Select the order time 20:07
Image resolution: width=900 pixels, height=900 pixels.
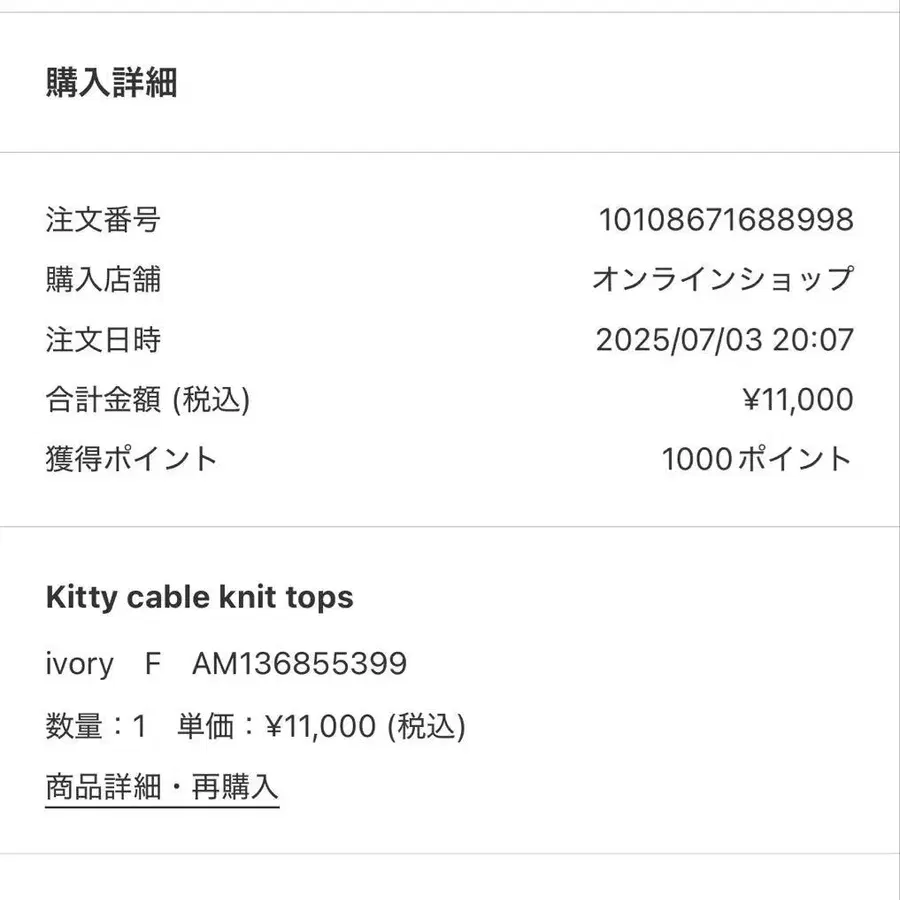click(813, 340)
